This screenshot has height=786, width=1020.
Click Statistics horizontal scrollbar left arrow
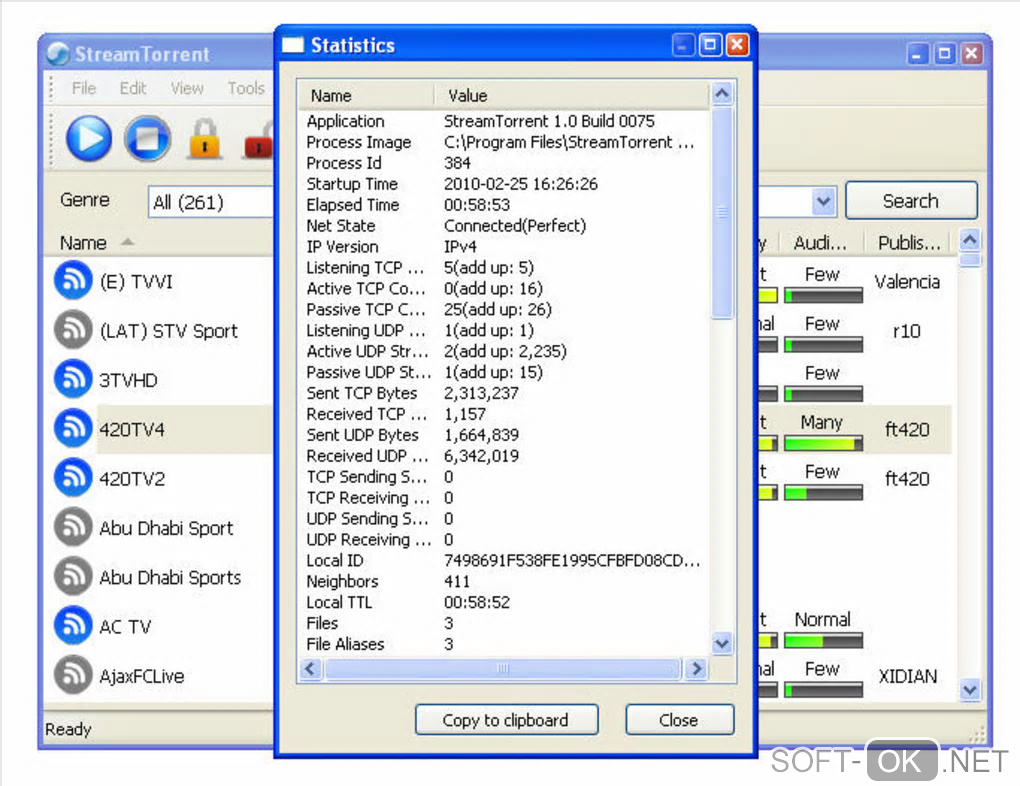(310, 668)
